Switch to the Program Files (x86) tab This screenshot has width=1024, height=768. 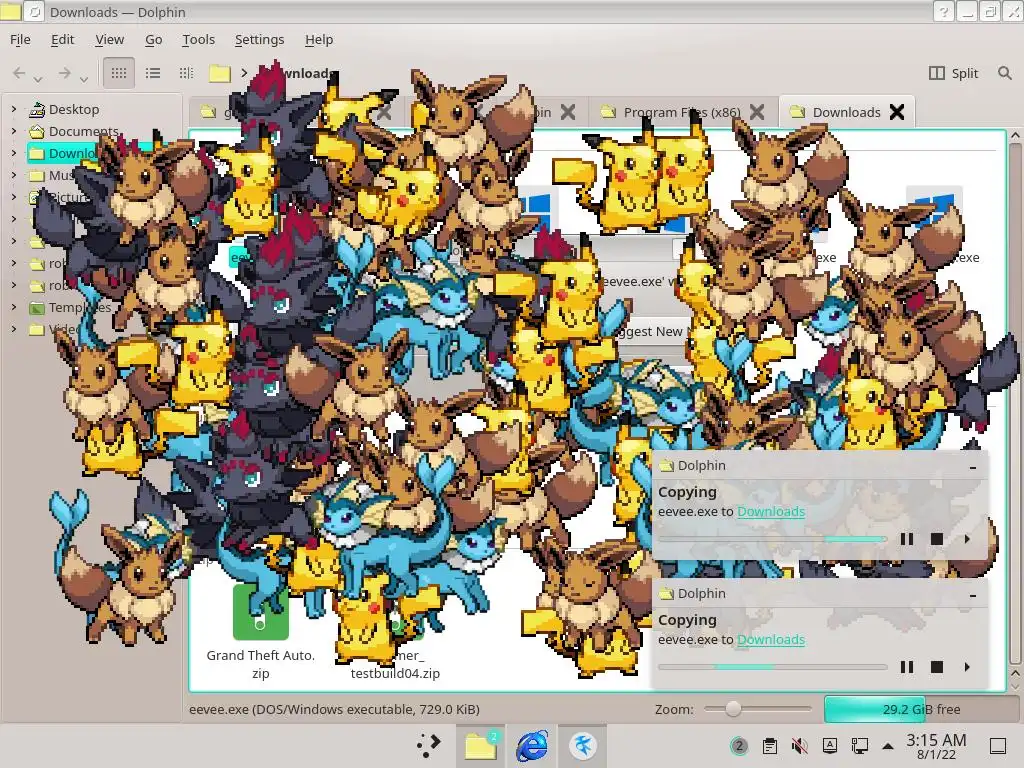coord(683,112)
